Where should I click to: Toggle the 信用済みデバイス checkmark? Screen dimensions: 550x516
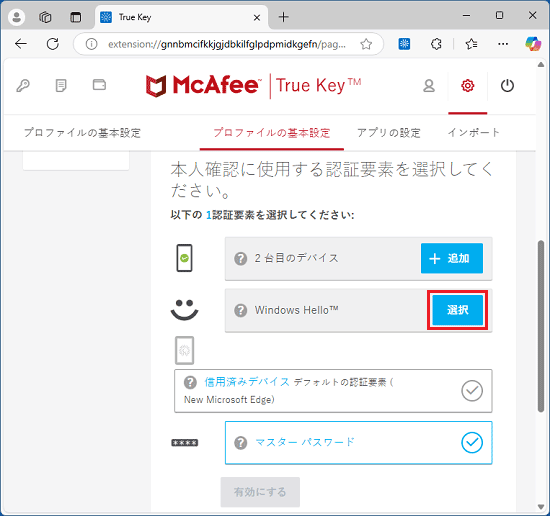[x=472, y=390]
